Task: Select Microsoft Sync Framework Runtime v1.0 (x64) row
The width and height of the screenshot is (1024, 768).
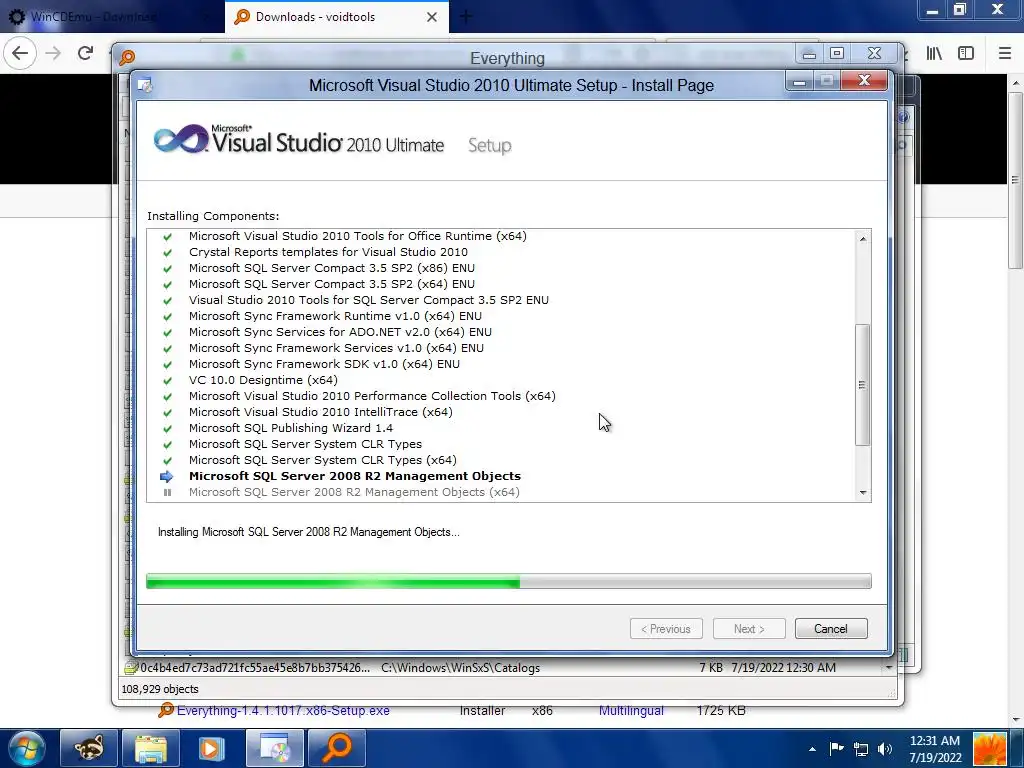Action: pyautogui.click(x=335, y=316)
